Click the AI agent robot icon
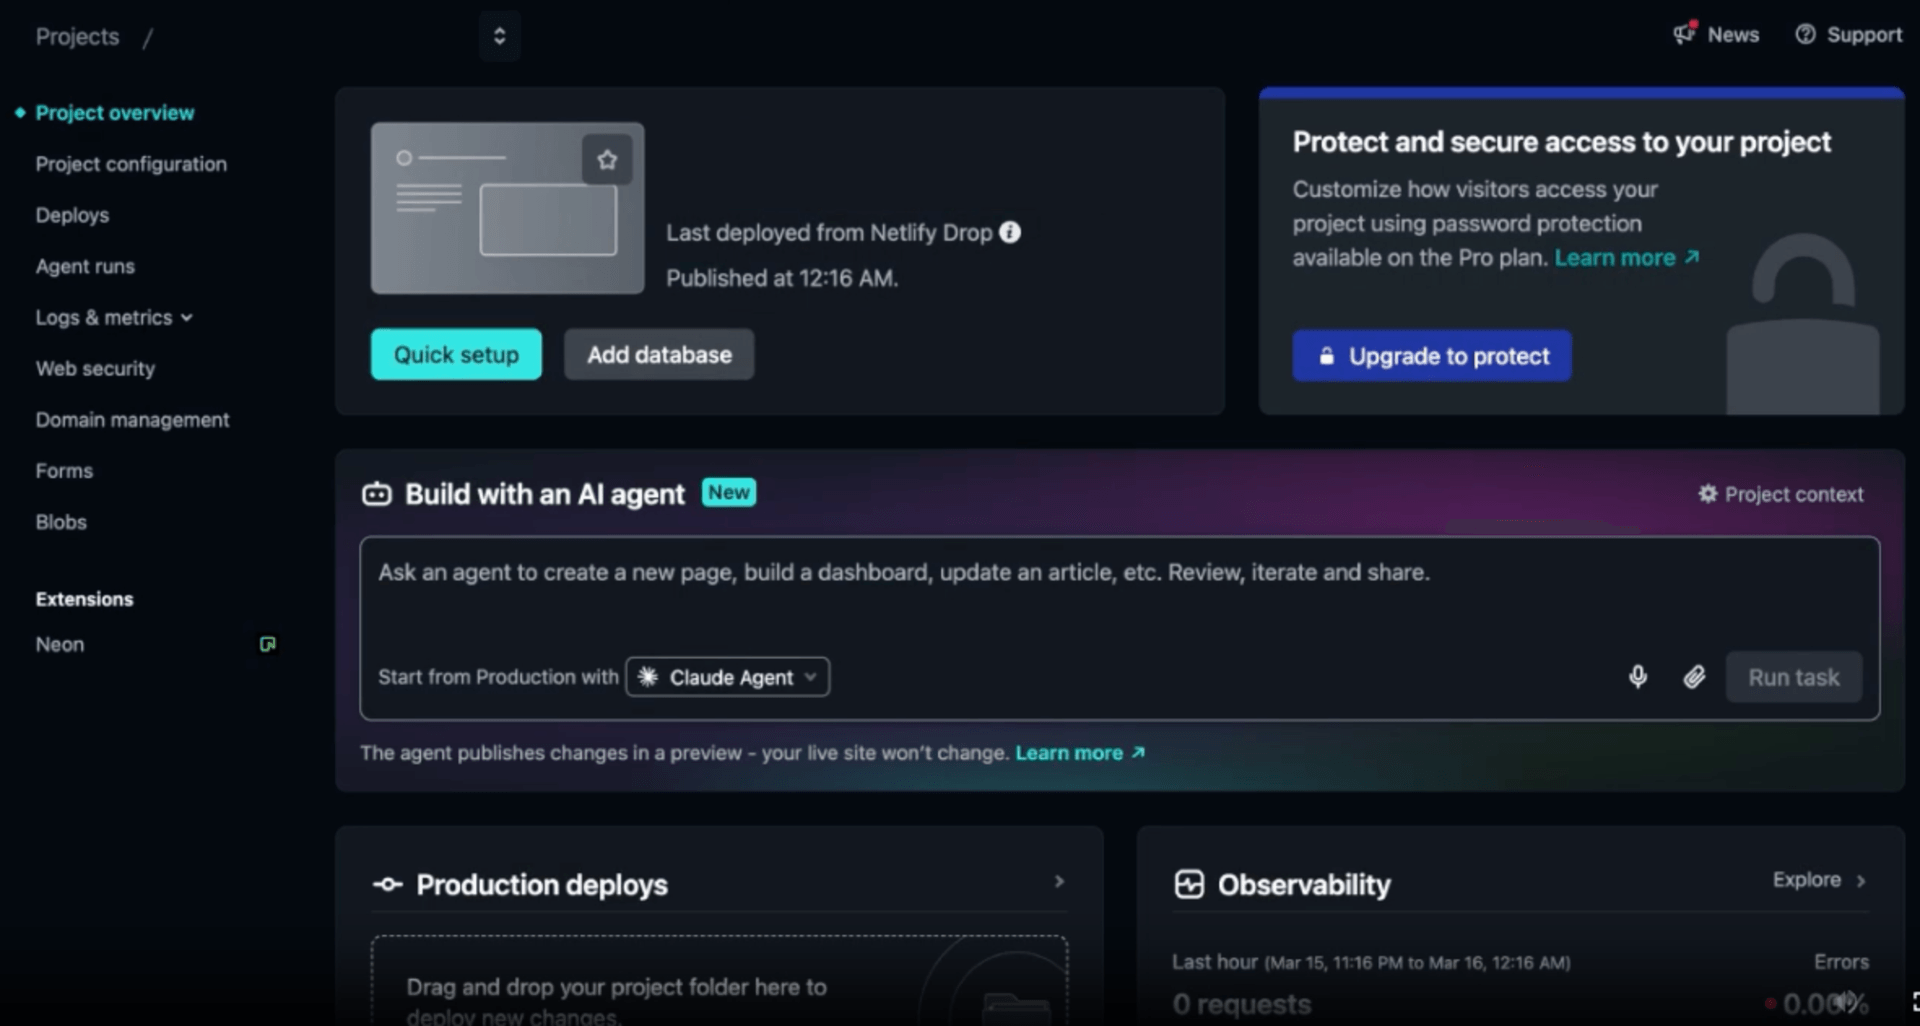The height and width of the screenshot is (1026, 1920). pyautogui.click(x=377, y=494)
